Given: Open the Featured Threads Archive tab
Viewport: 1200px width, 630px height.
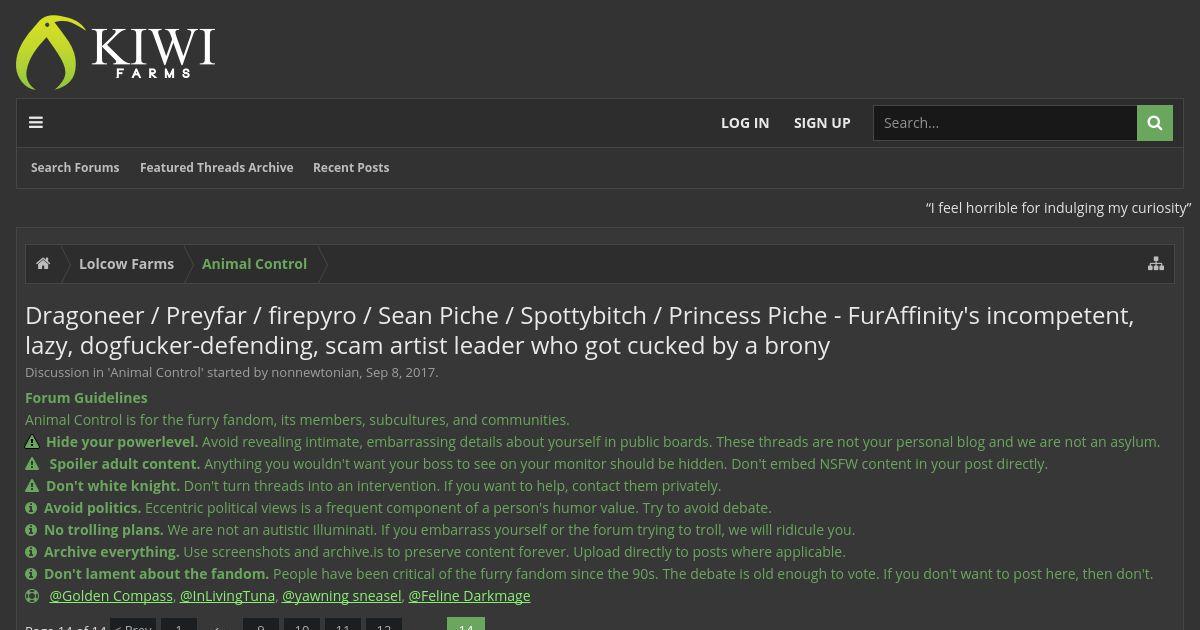Looking at the screenshot, I should coord(216,168).
